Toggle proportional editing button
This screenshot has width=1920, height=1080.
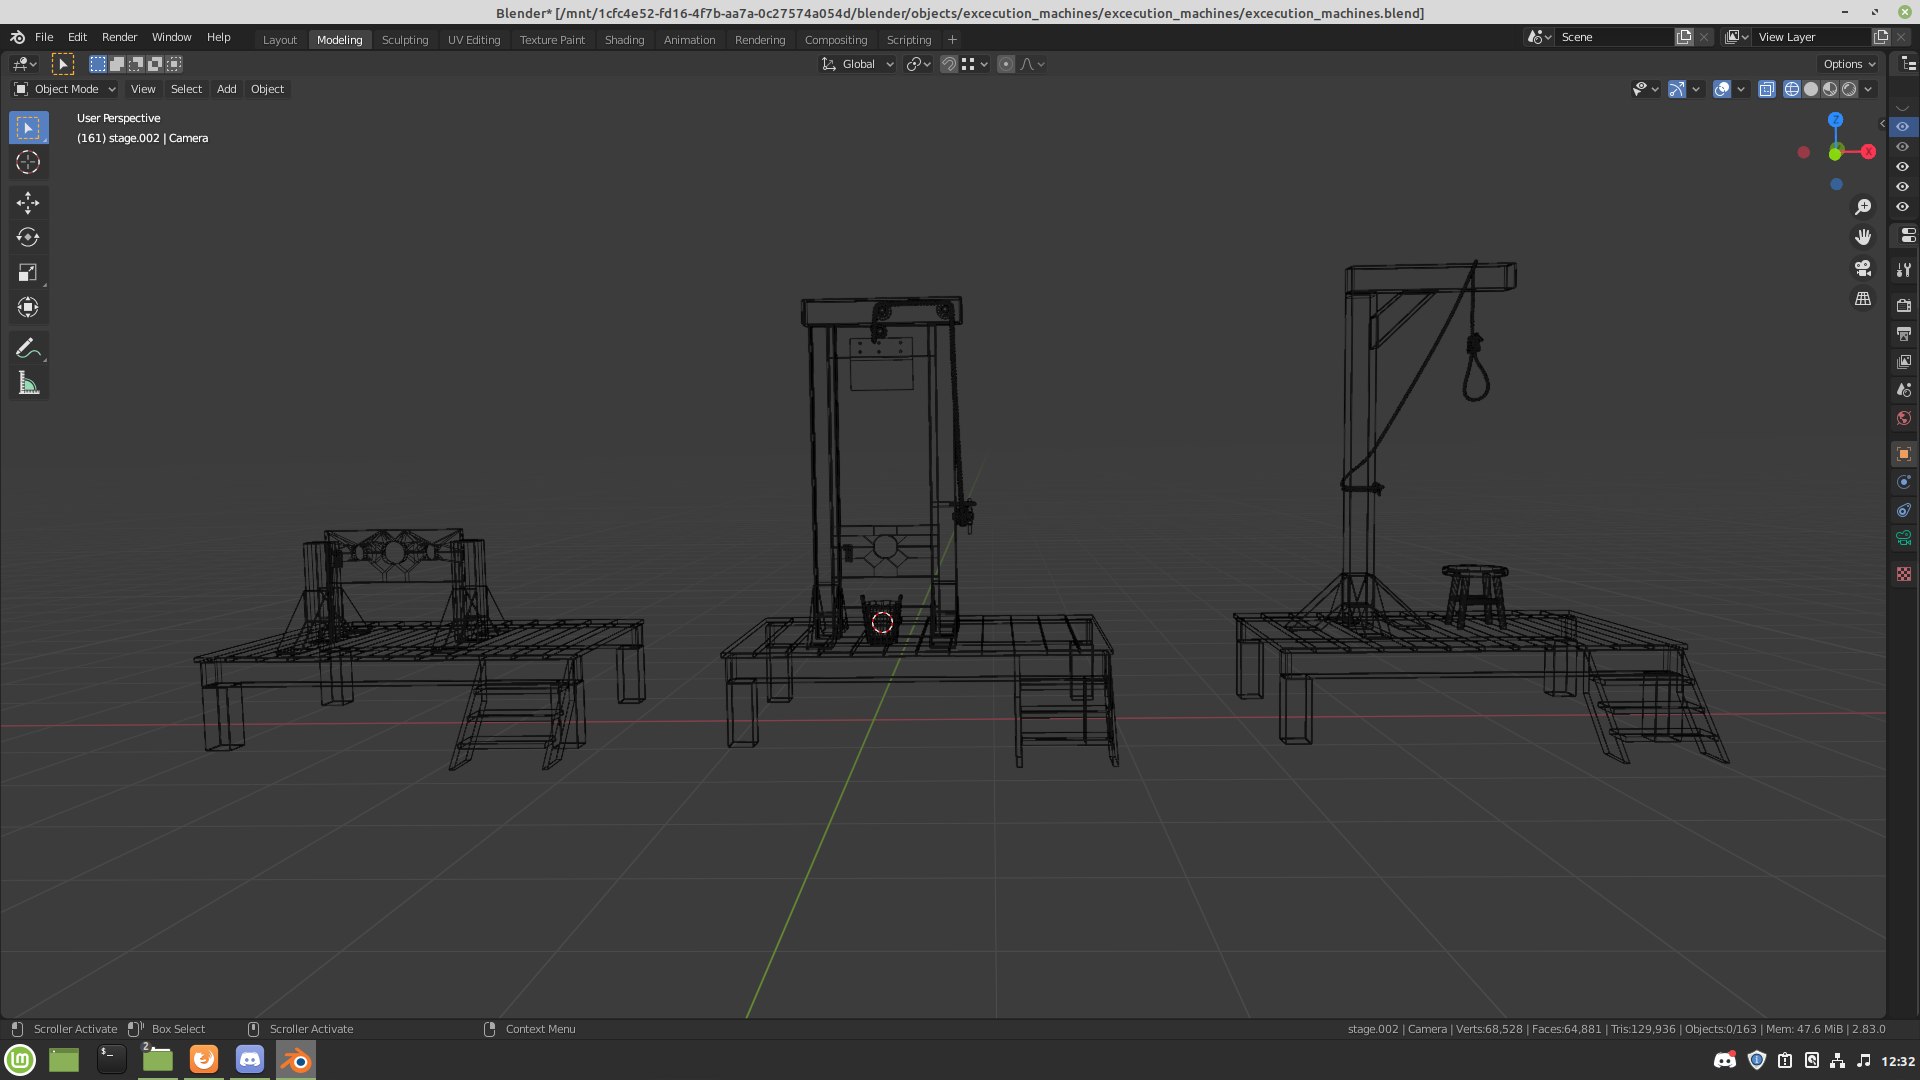point(1006,64)
